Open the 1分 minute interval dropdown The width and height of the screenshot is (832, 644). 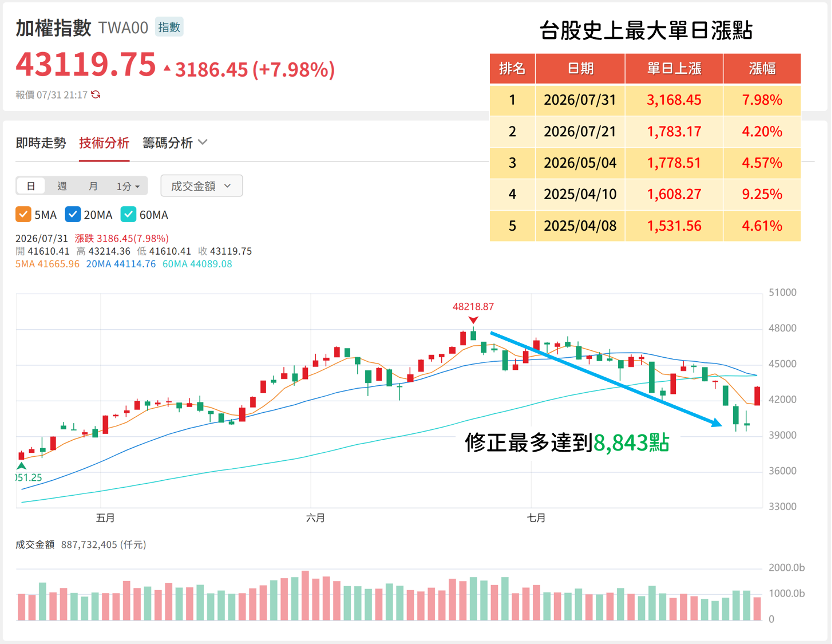(128, 186)
